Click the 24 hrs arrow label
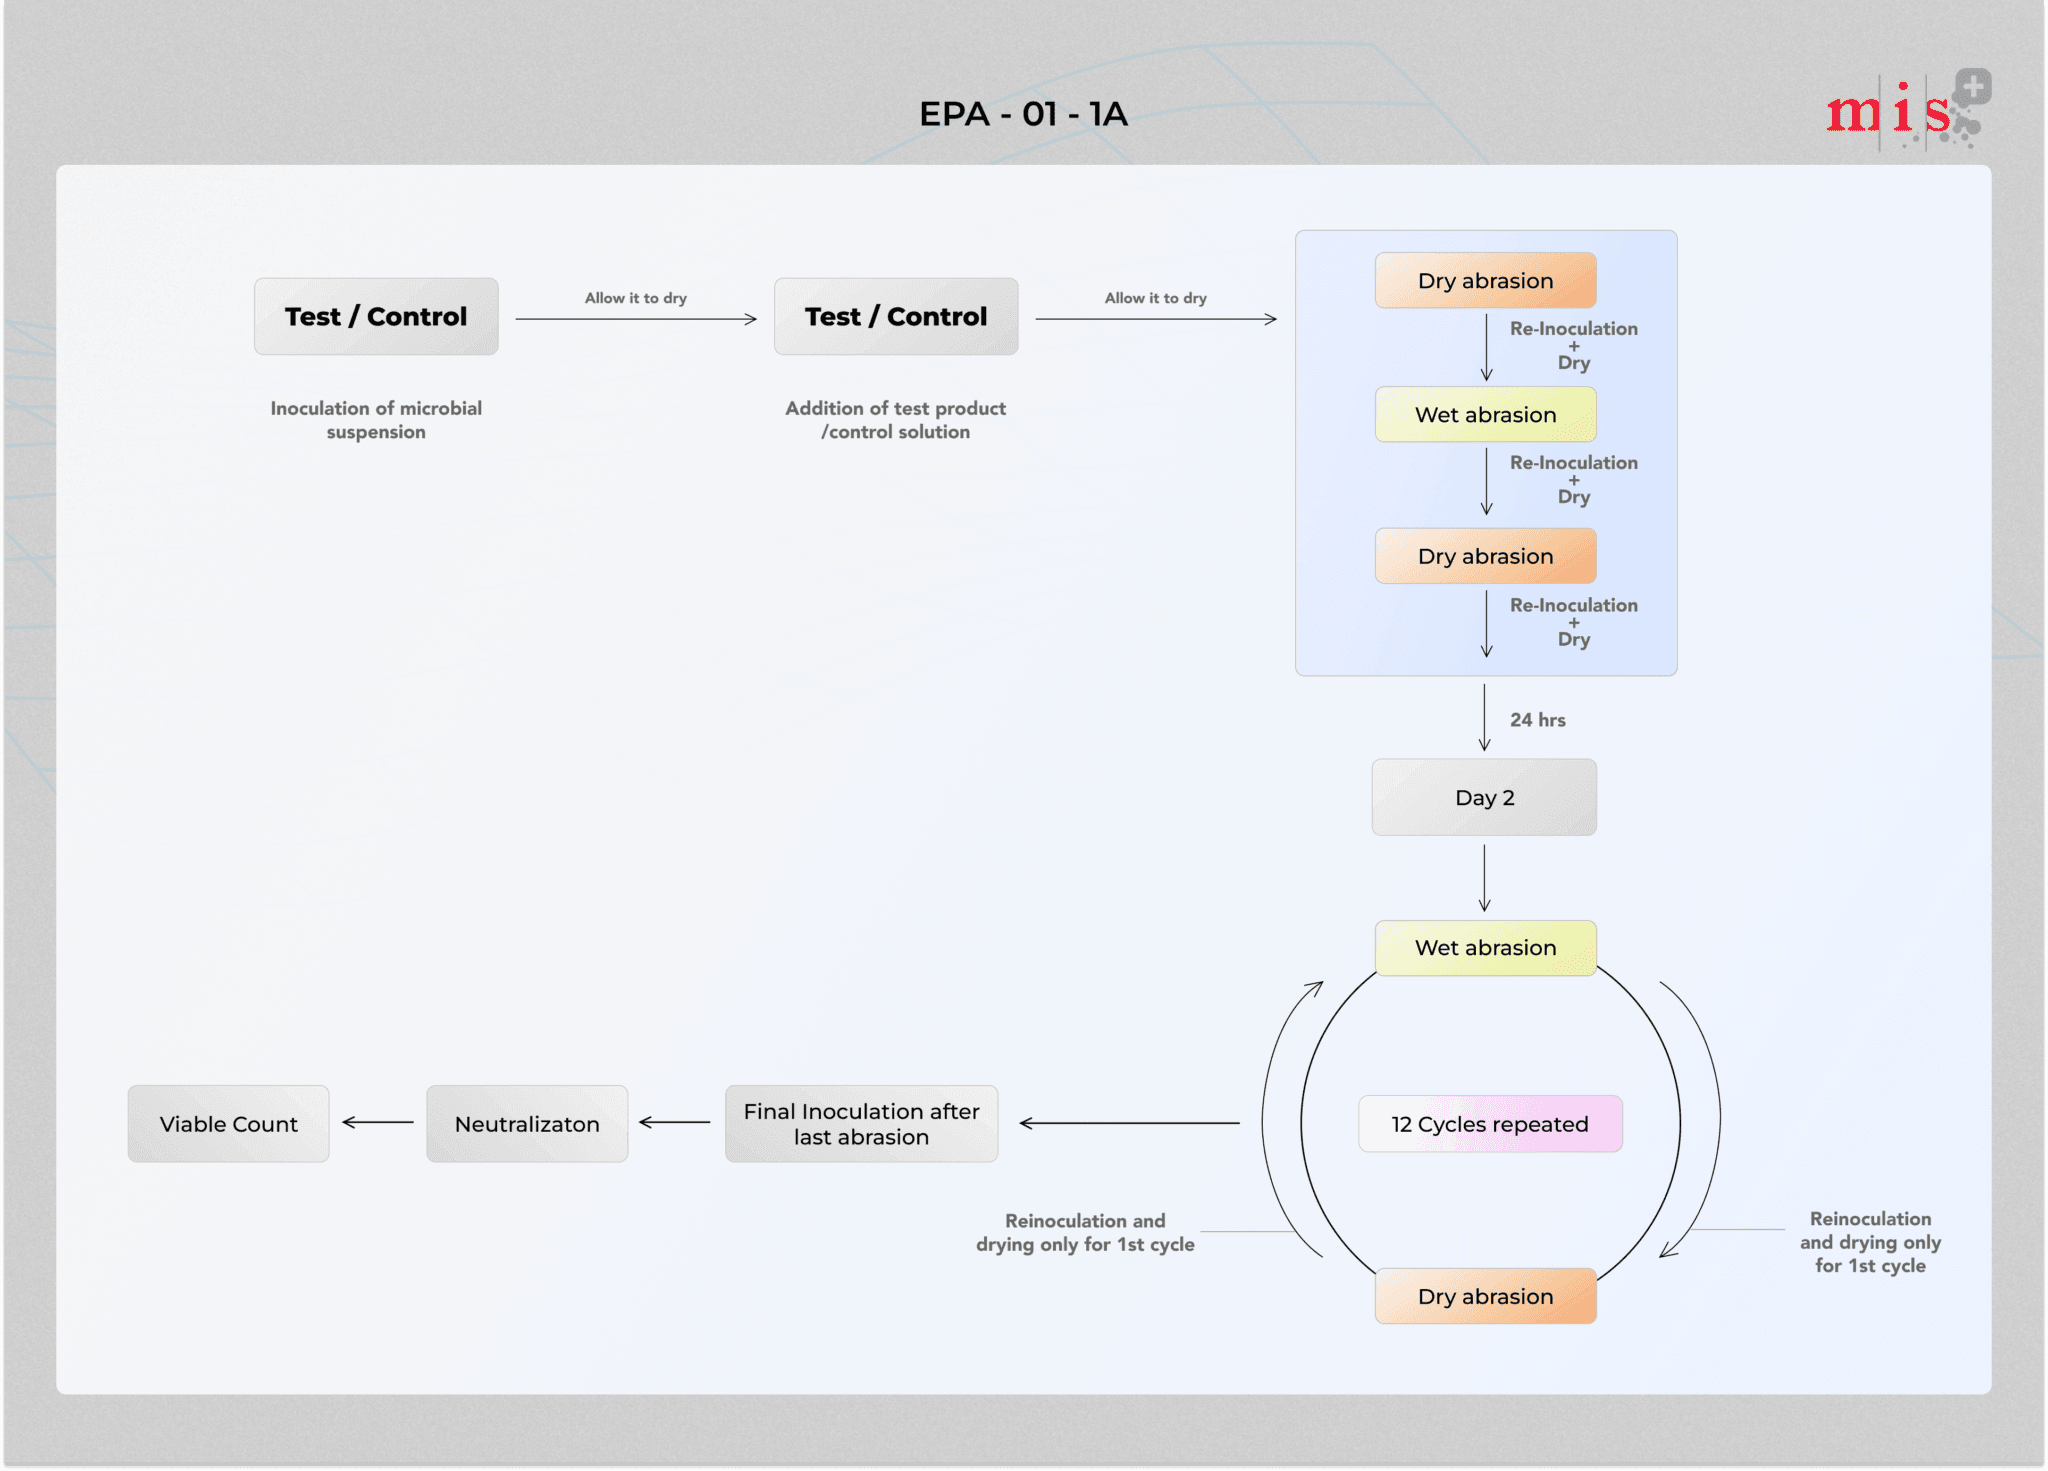 1537,720
